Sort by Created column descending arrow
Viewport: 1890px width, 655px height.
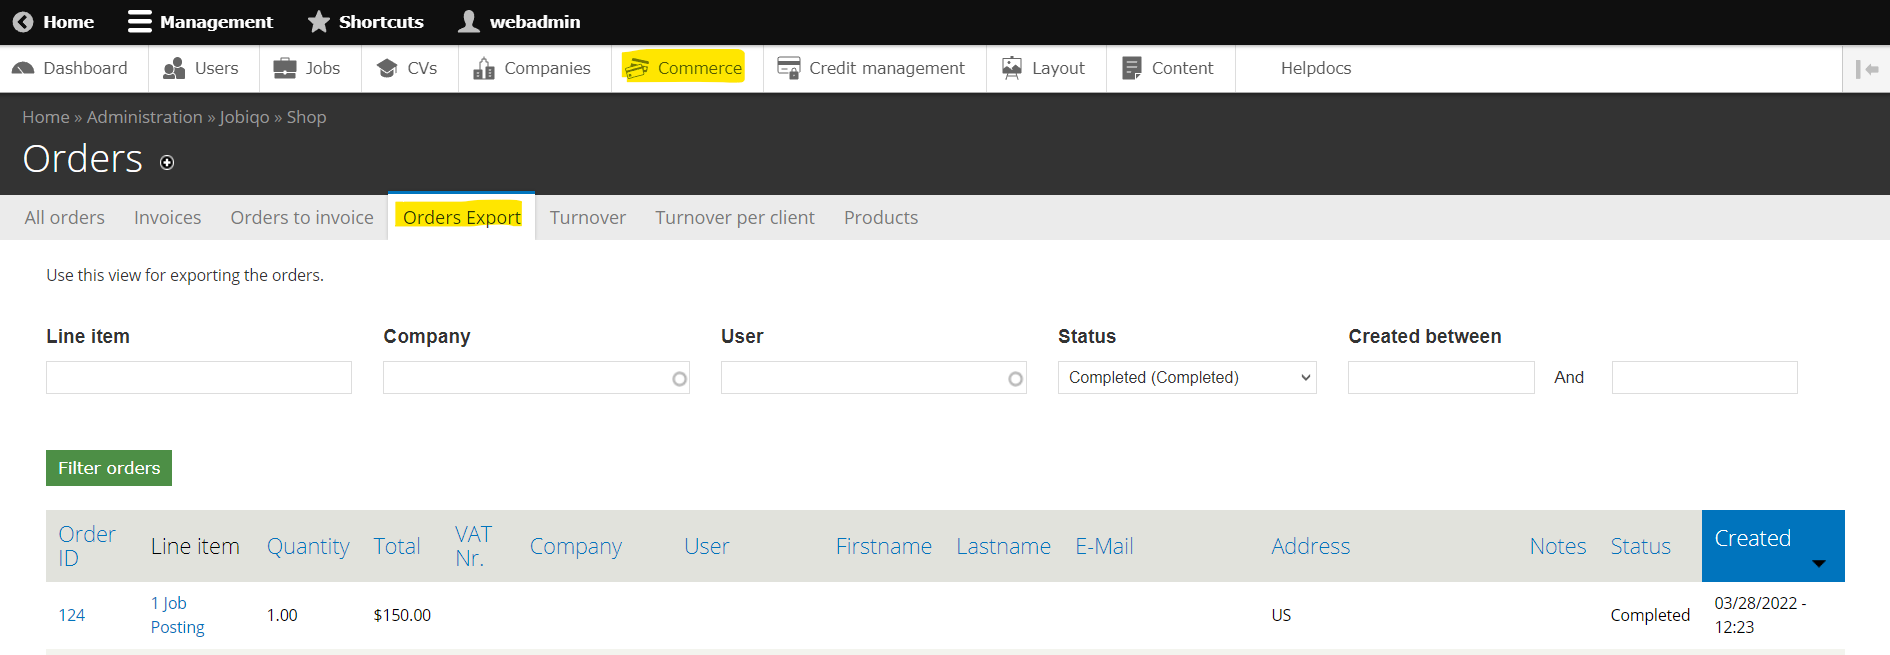1818,564
